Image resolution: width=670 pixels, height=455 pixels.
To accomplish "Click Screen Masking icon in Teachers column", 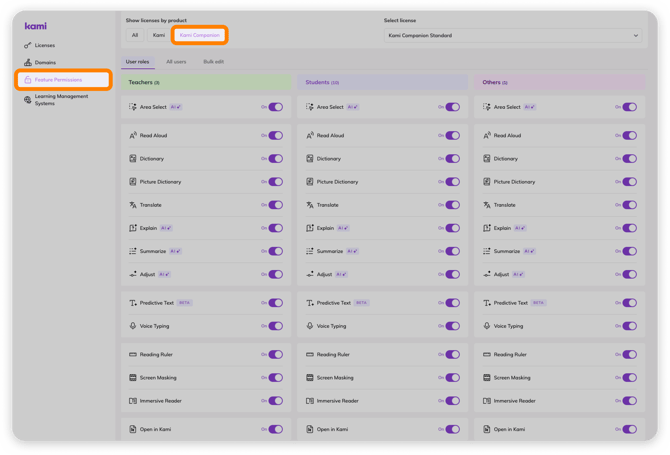I will click(x=133, y=378).
